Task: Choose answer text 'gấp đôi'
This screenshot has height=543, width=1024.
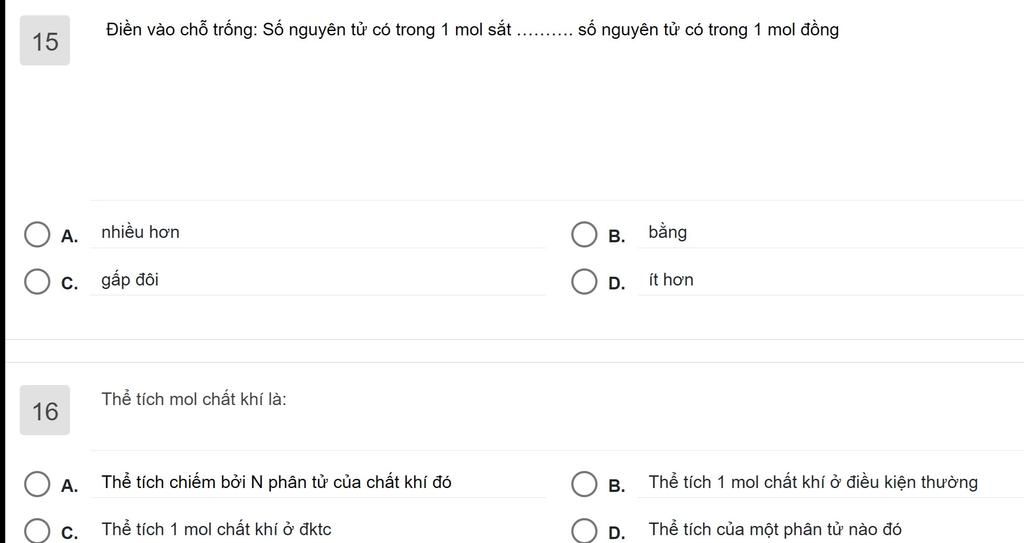Action: [130, 280]
